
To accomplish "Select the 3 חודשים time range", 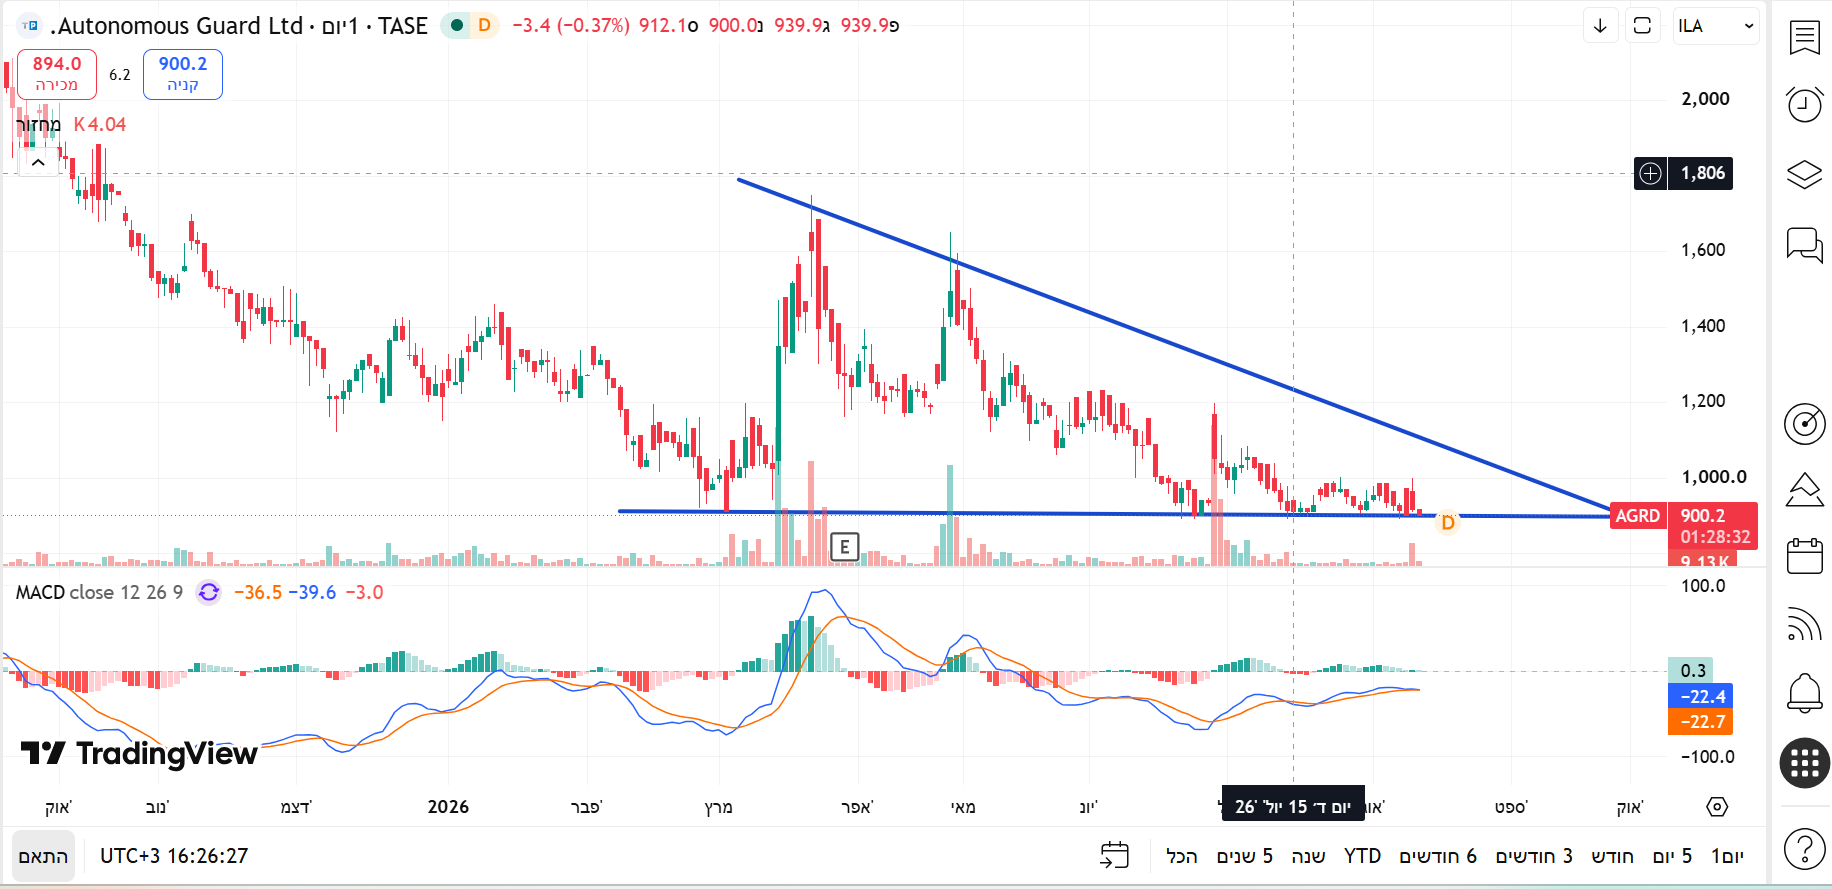I will click(1534, 856).
